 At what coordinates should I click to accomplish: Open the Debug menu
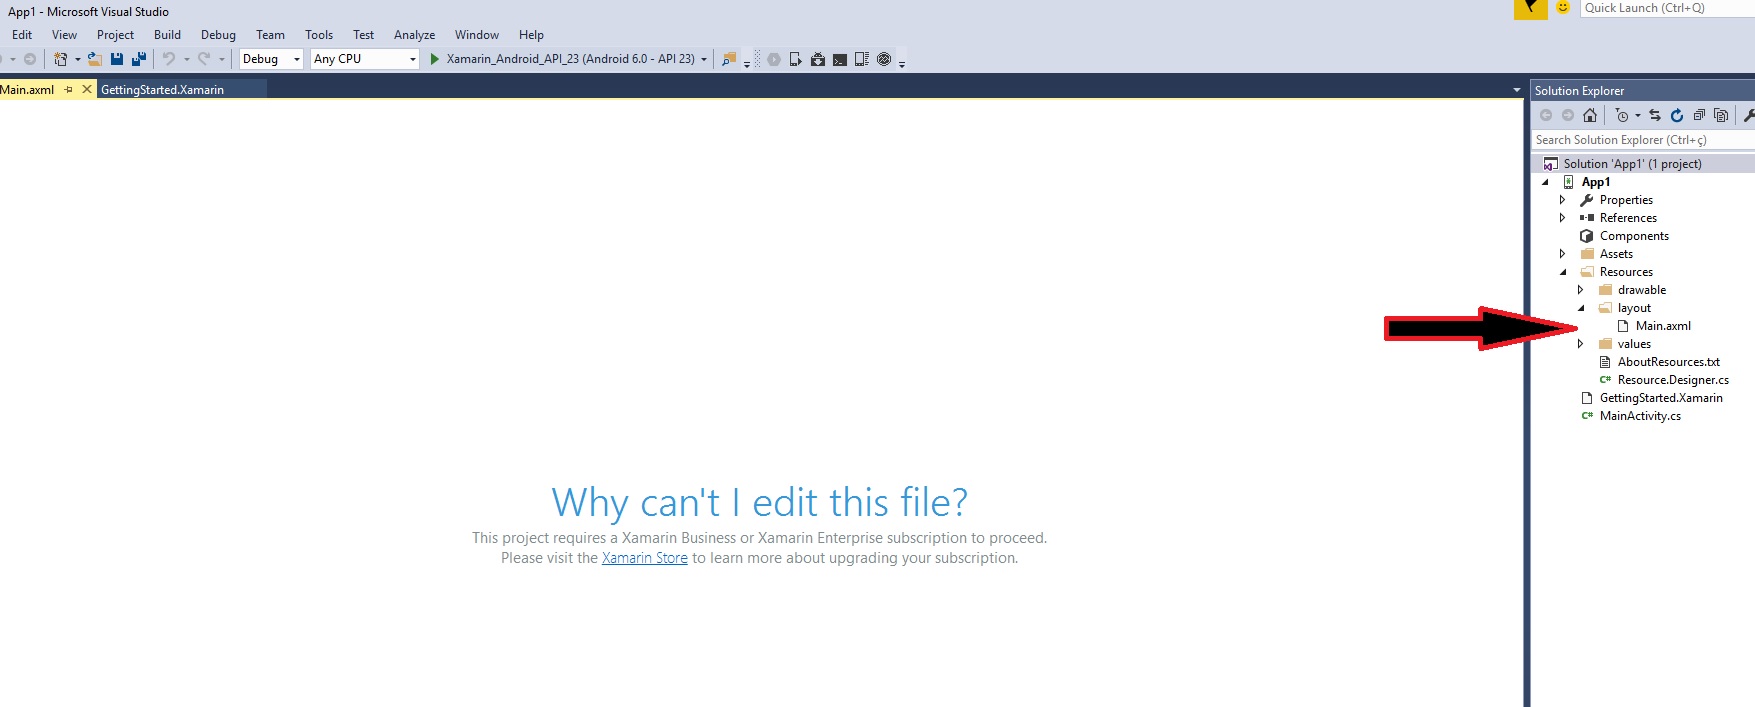point(218,34)
